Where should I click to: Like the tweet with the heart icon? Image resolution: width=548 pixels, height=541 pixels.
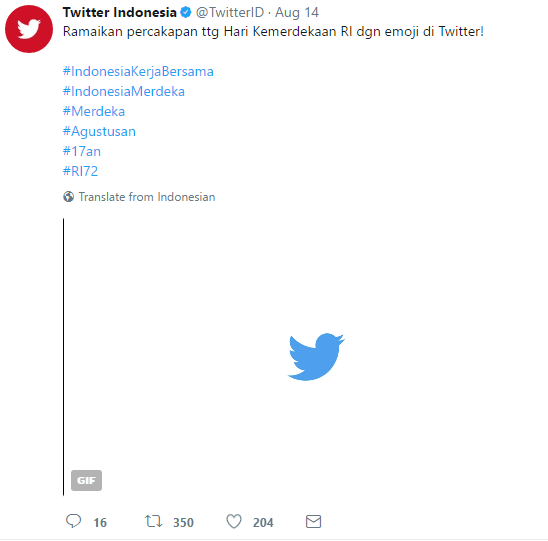coord(234,521)
